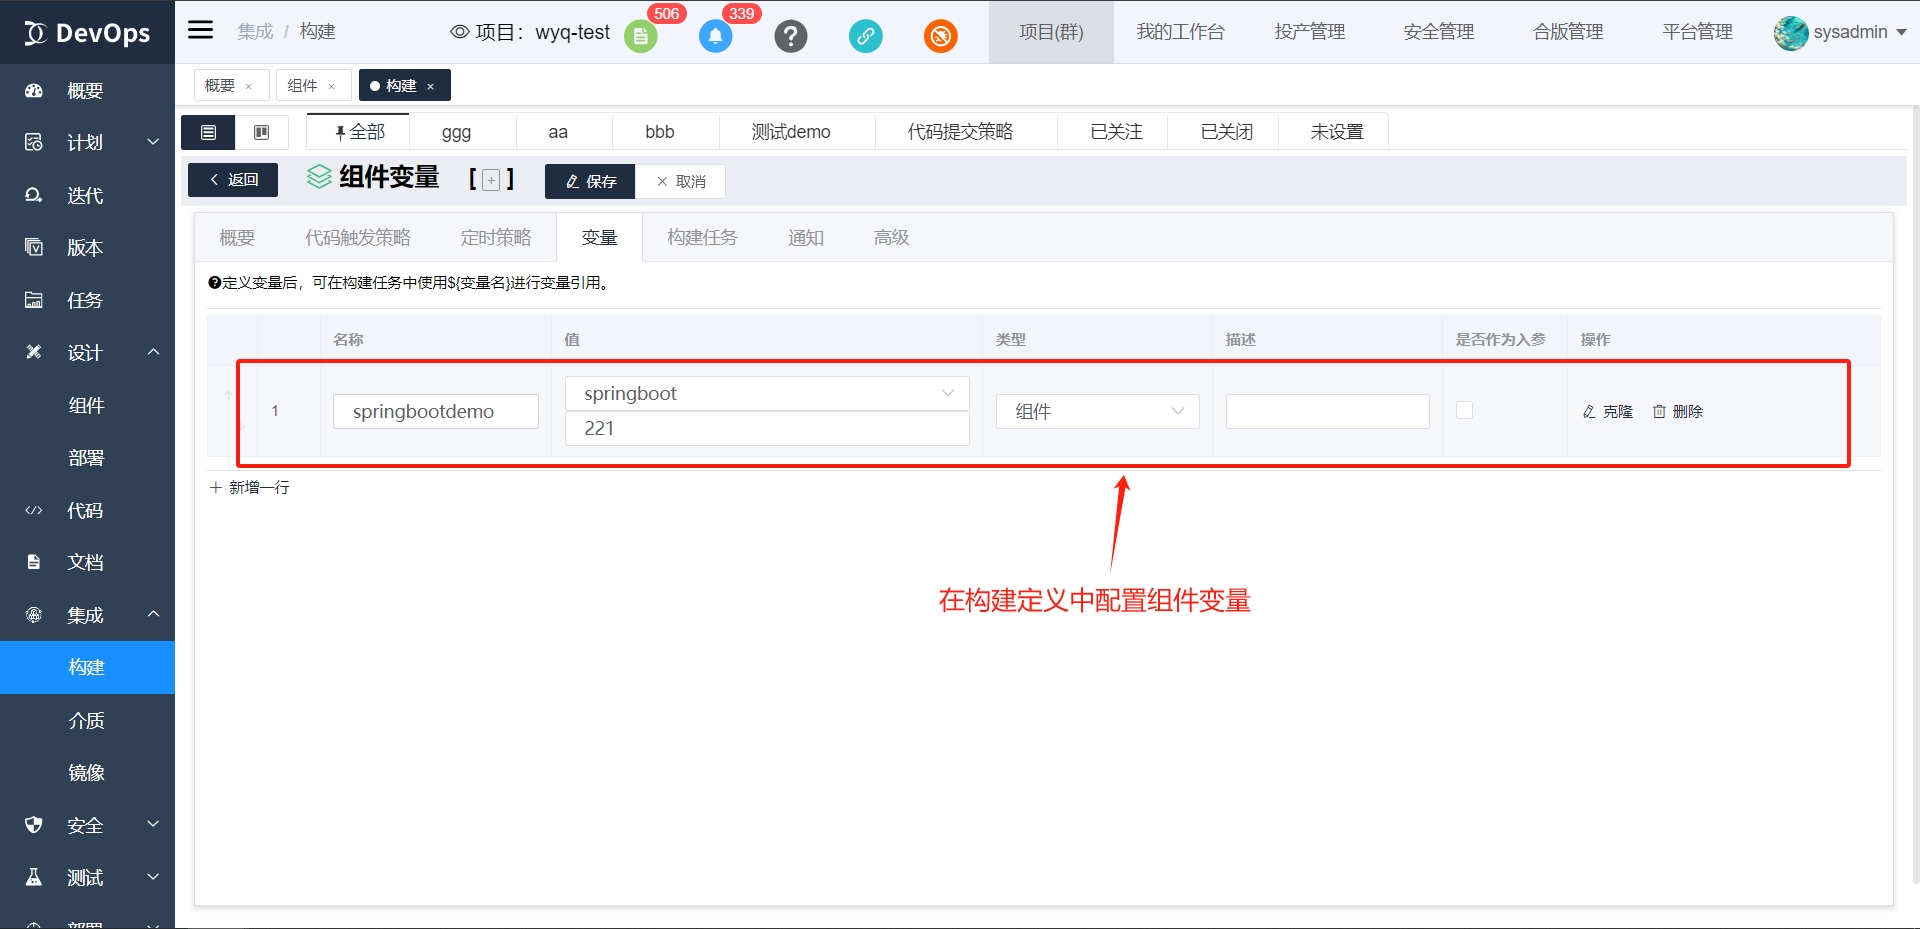Select the 全部 filter tab
Screen dimensions: 1920x929
(358, 132)
